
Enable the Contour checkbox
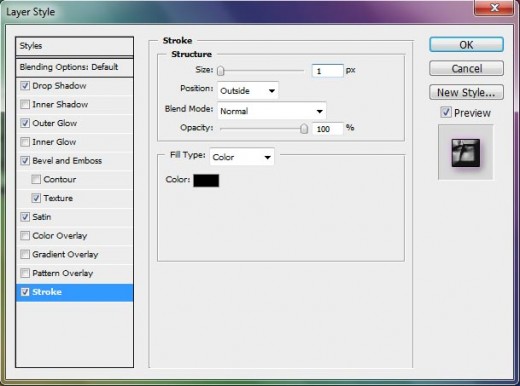[36, 179]
